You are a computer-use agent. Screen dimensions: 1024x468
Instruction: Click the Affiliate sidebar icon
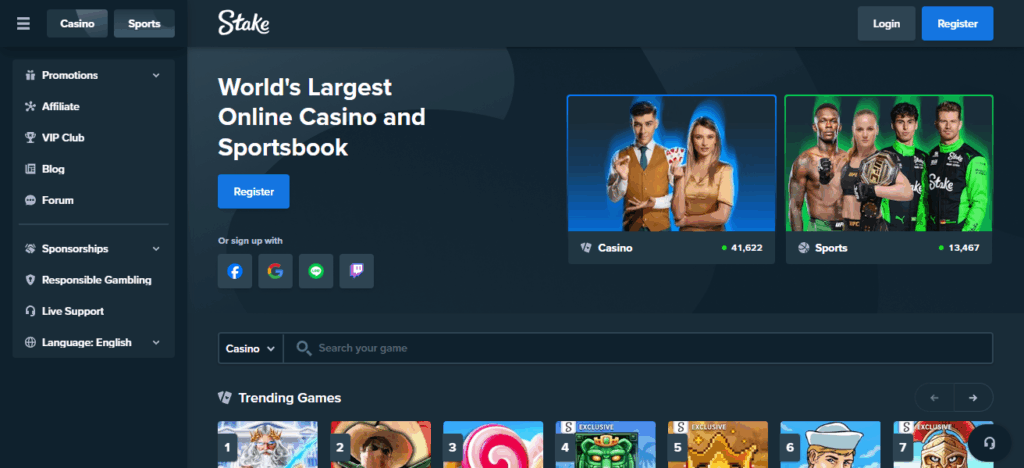pos(30,106)
